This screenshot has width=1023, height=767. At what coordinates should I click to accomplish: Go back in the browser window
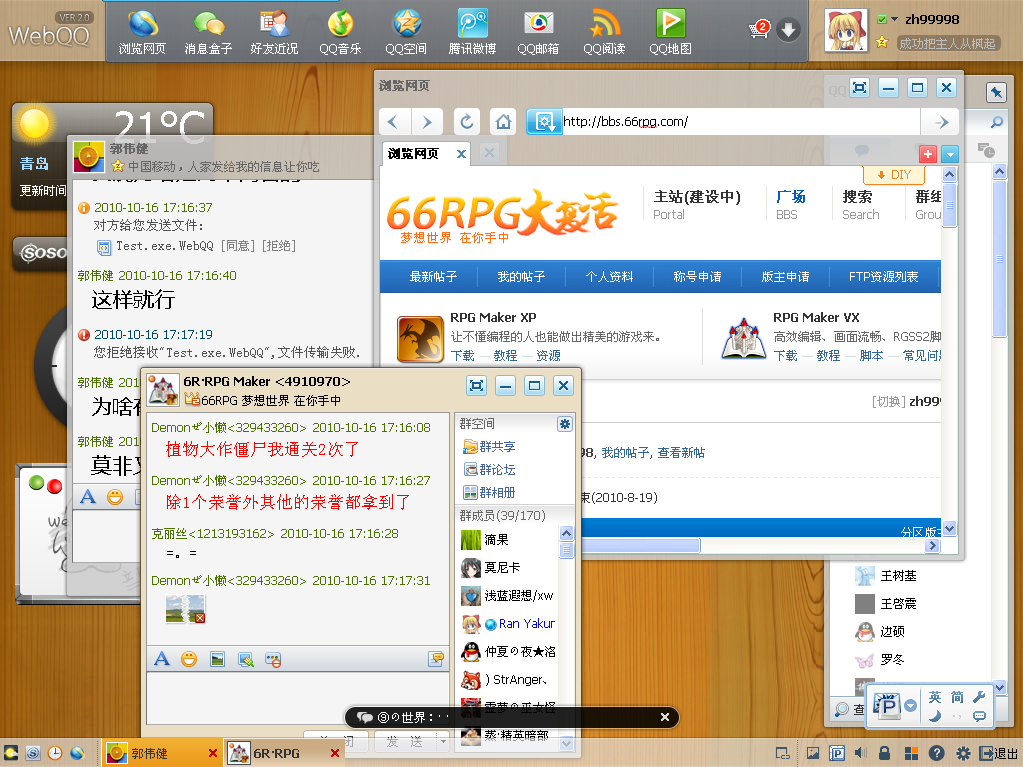coord(393,122)
